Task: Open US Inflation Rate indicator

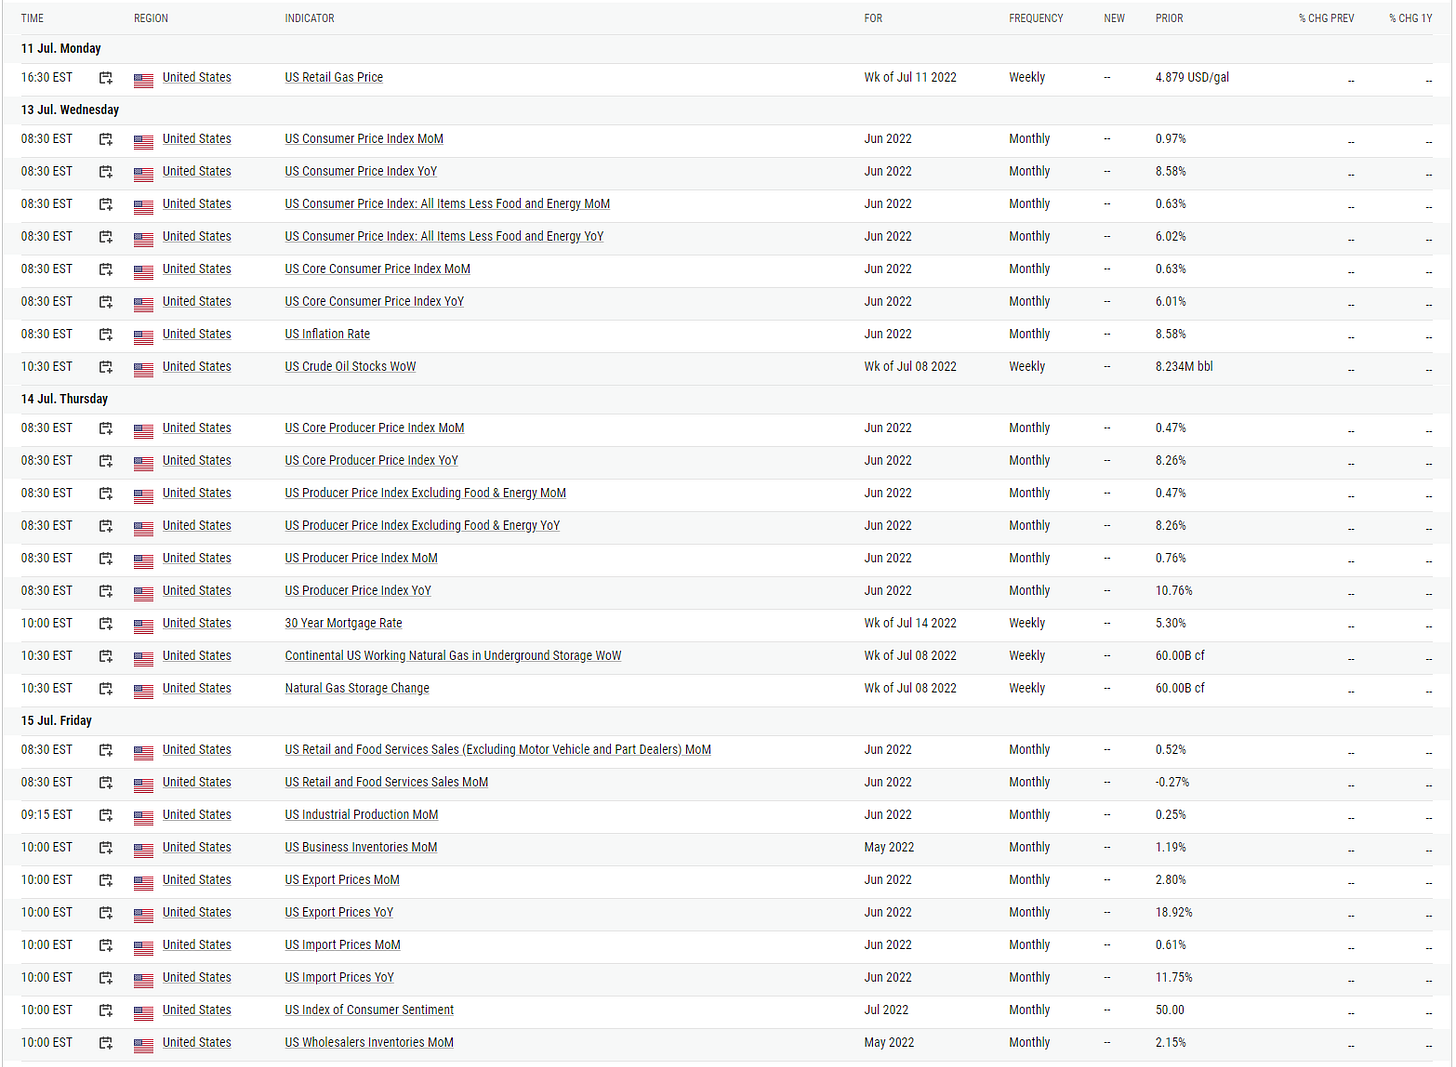Action: [327, 334]
